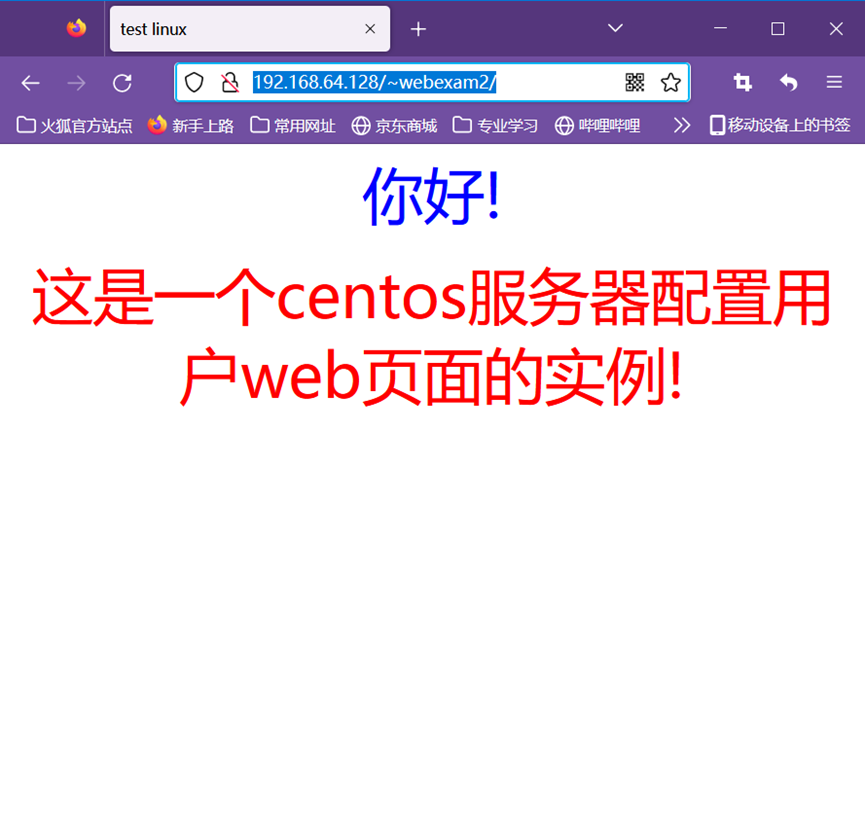The height and width of the screenshot is (828, 865).
Task: Open tracking protection shield icon
Action: [194, 83]
